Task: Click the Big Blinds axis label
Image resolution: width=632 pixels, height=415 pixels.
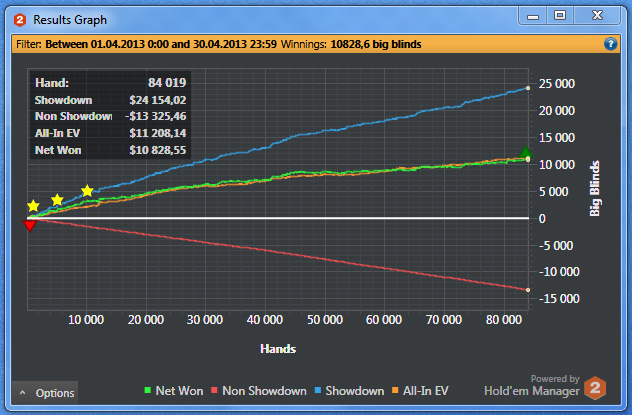Action: pos(595,189)
